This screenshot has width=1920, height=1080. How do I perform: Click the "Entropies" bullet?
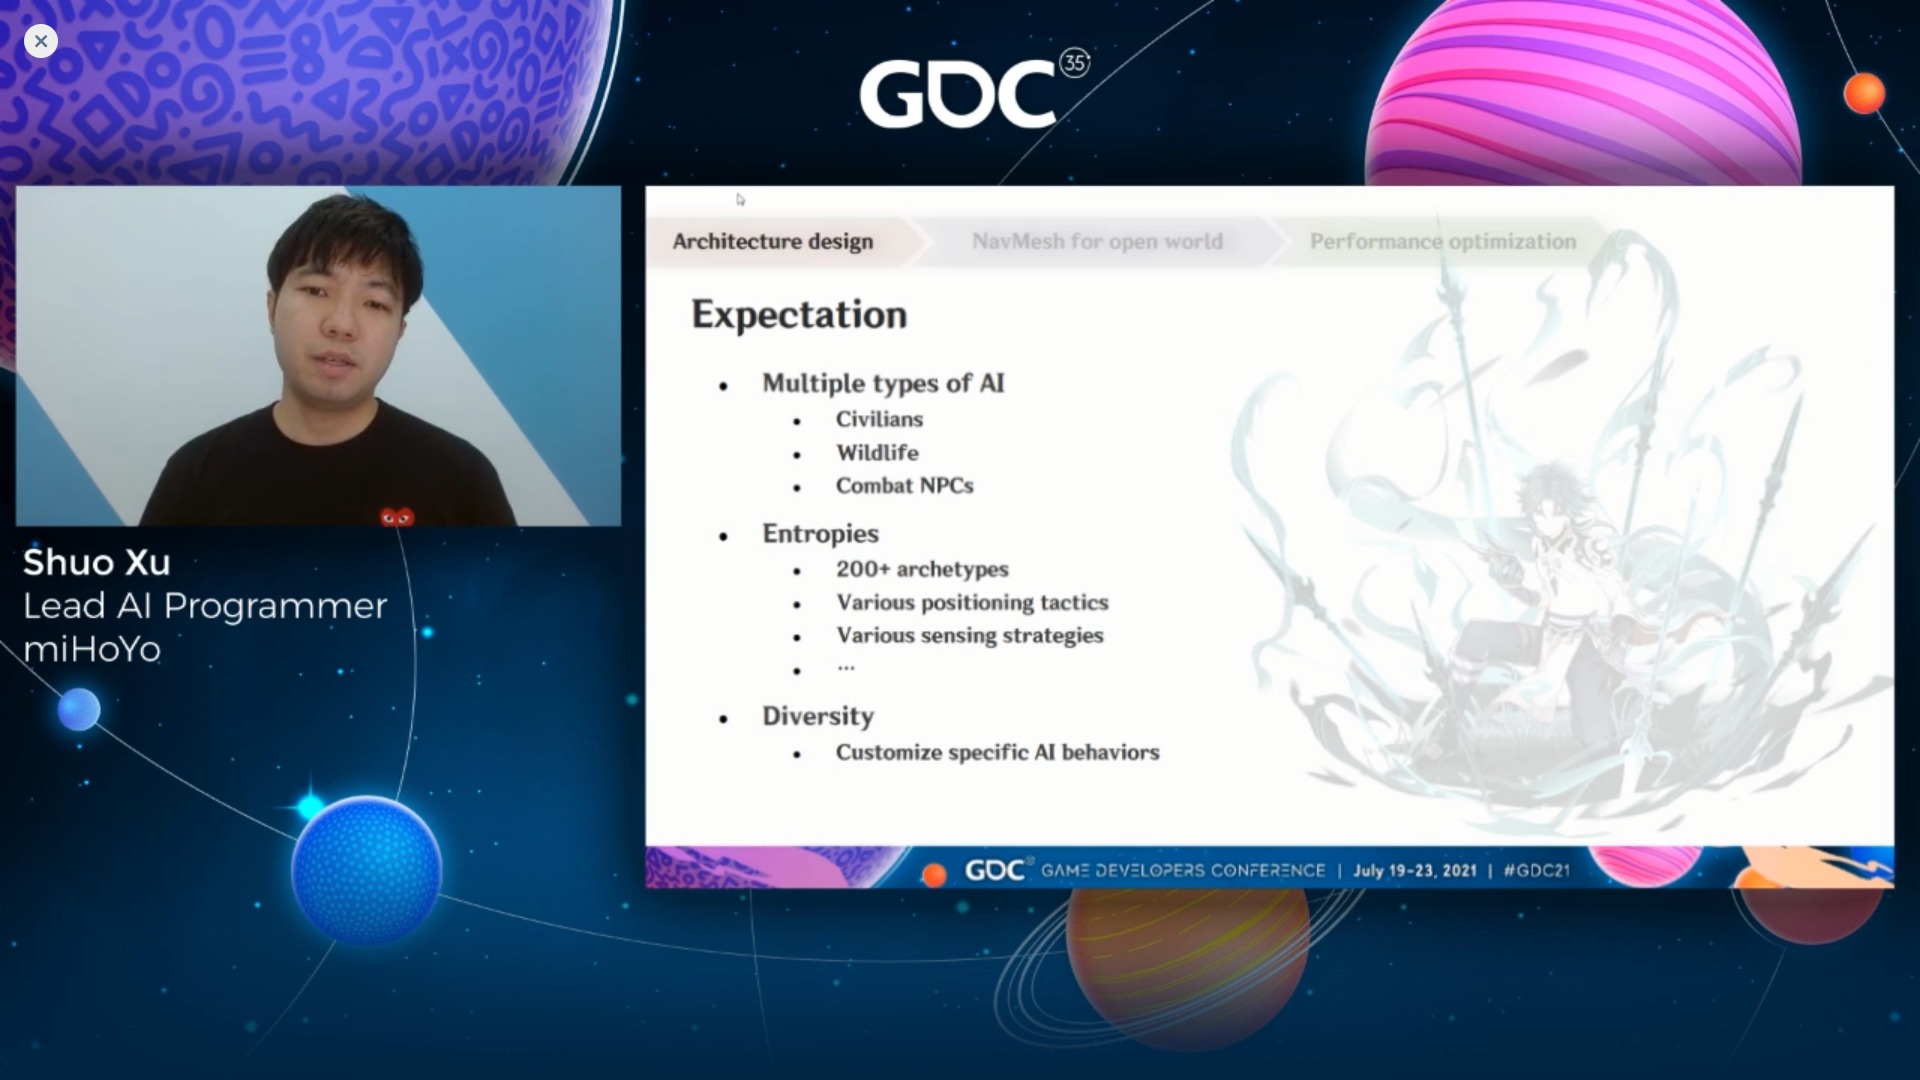click(x=820, y=534)
